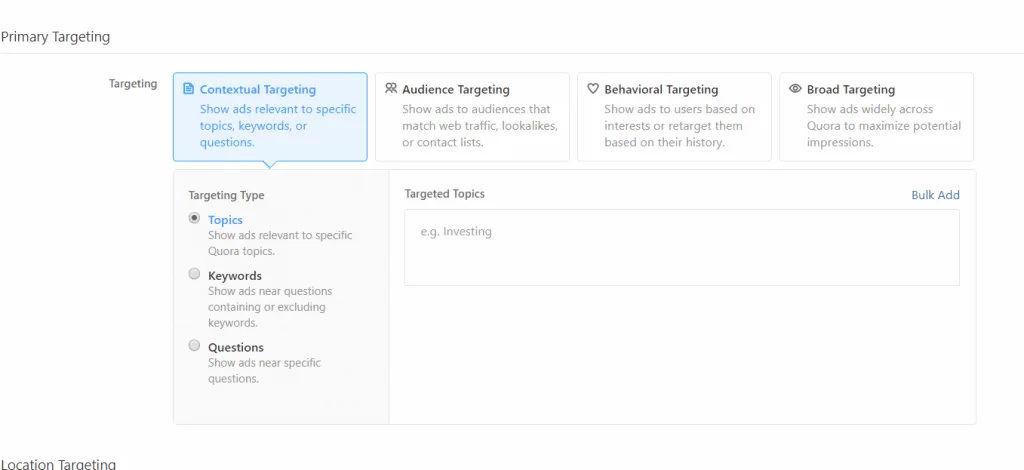Click the Targeted Topics heading
This screenshot has width=1024, height=470.
[445, 194]
